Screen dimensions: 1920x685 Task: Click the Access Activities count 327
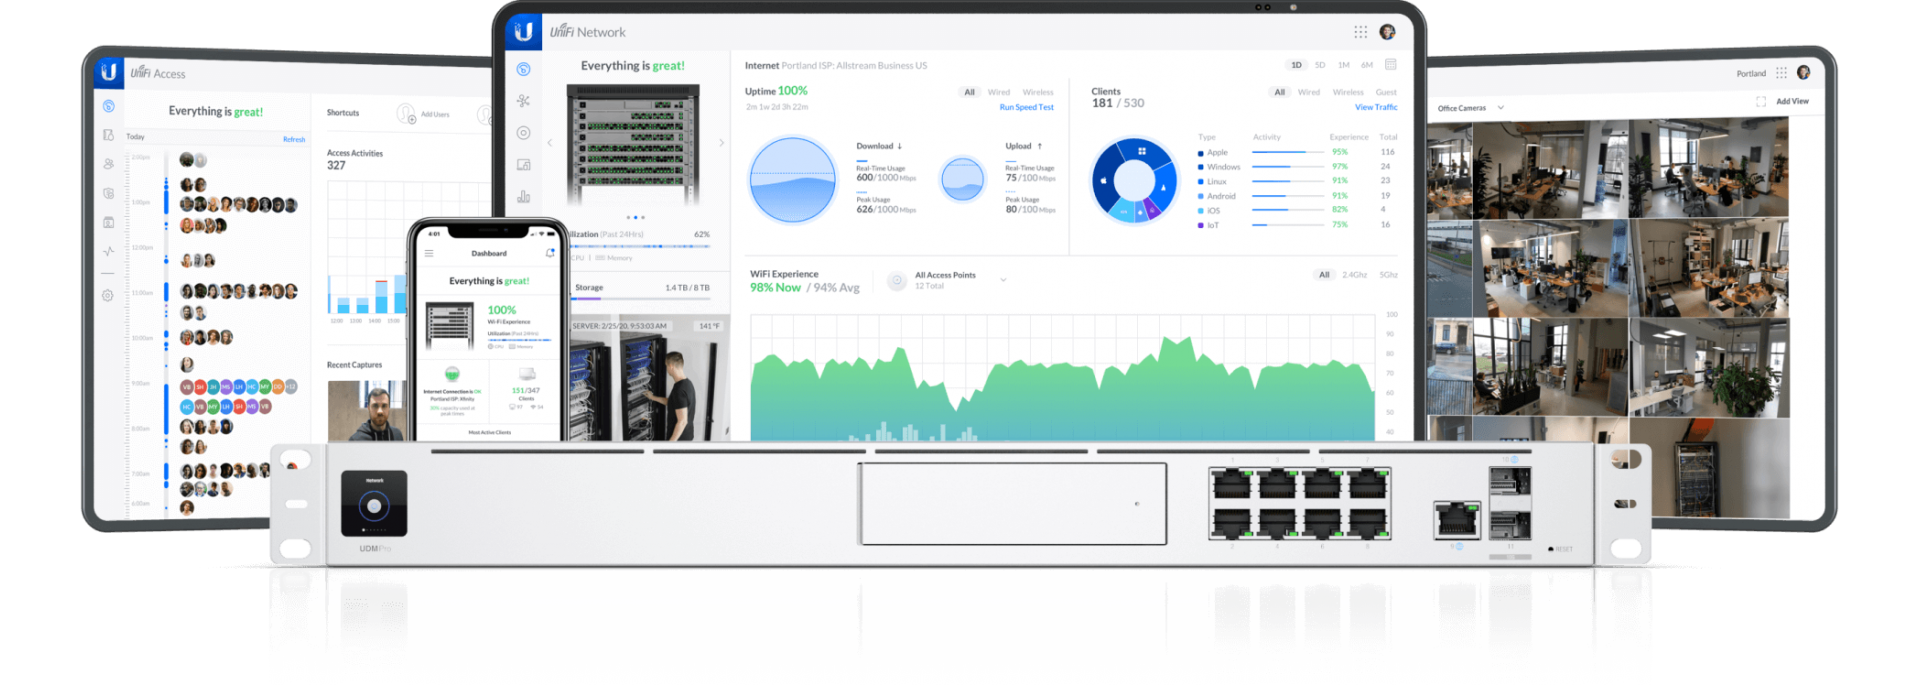[336, 166]
